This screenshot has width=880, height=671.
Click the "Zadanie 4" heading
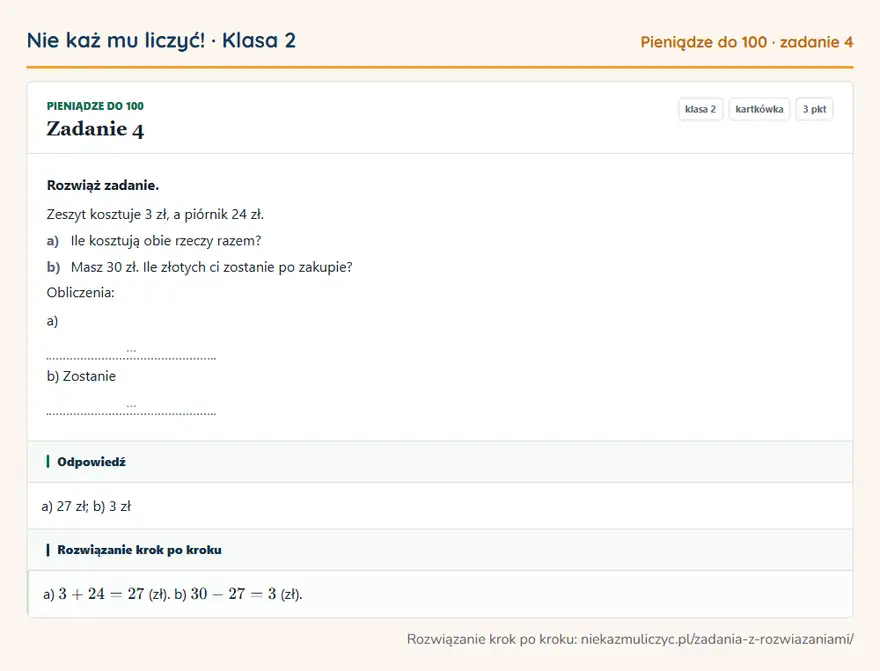tap(95, 129)
